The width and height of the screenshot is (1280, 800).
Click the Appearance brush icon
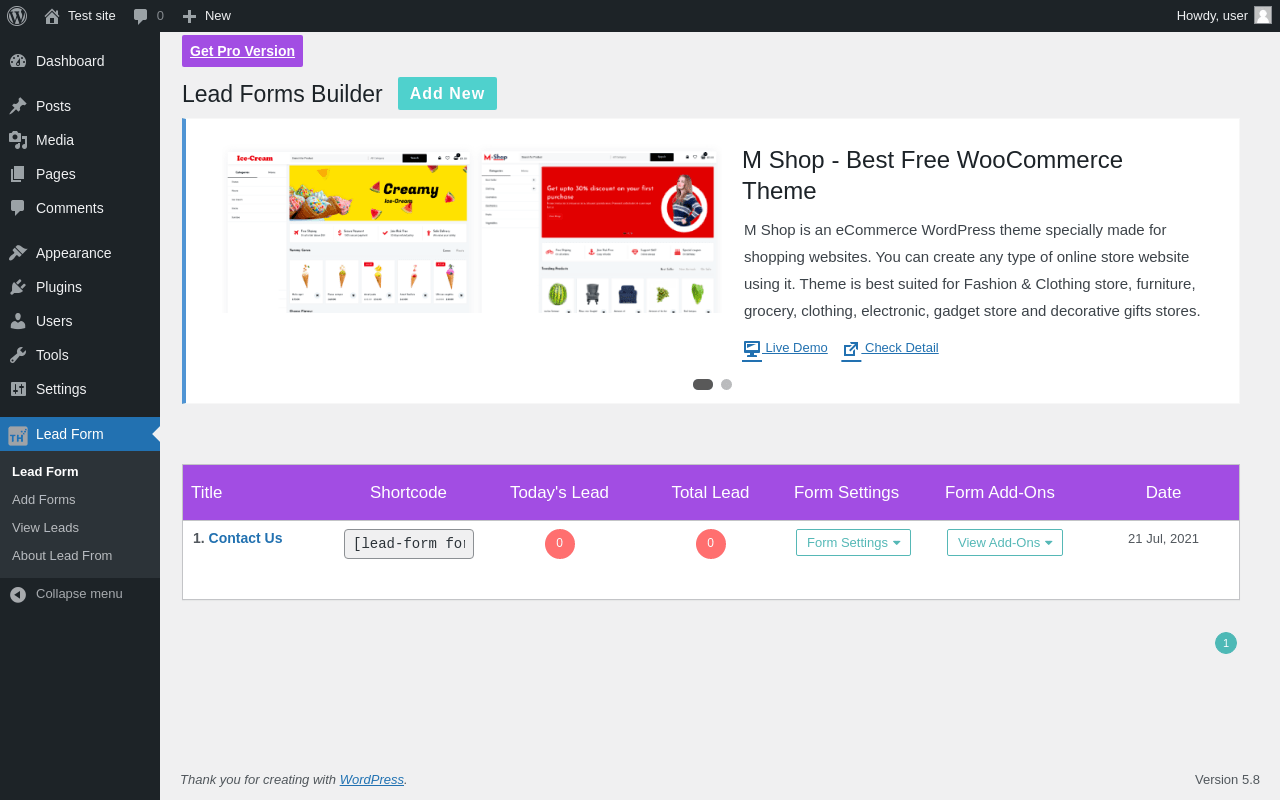click(18, 253)
